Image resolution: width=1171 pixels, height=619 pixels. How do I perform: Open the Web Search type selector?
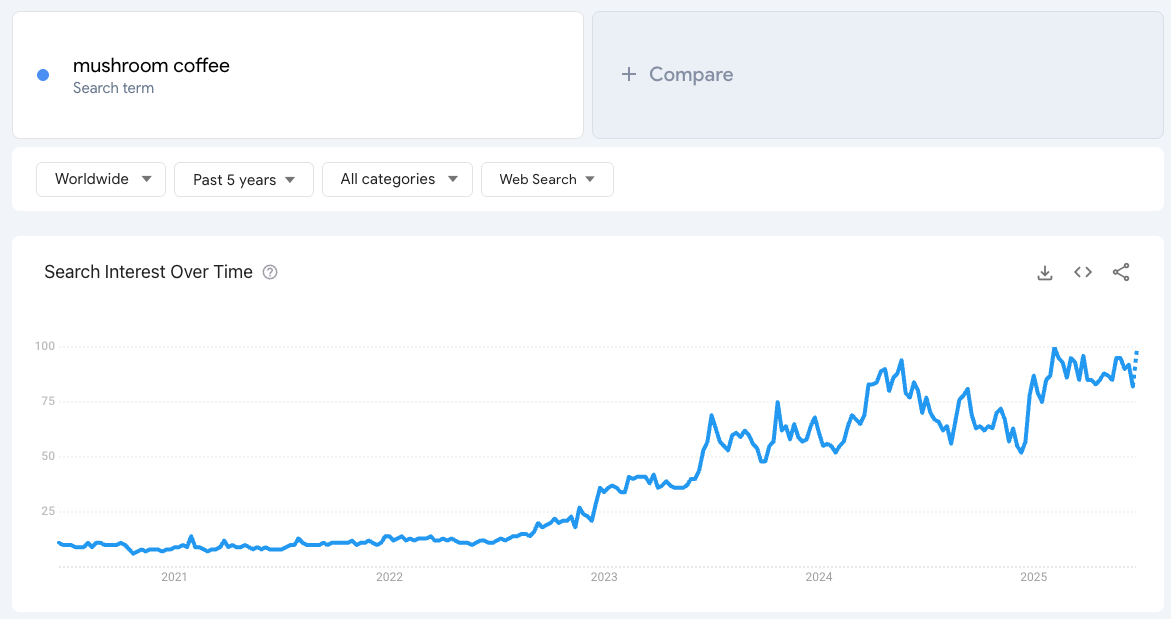(547, 179)
